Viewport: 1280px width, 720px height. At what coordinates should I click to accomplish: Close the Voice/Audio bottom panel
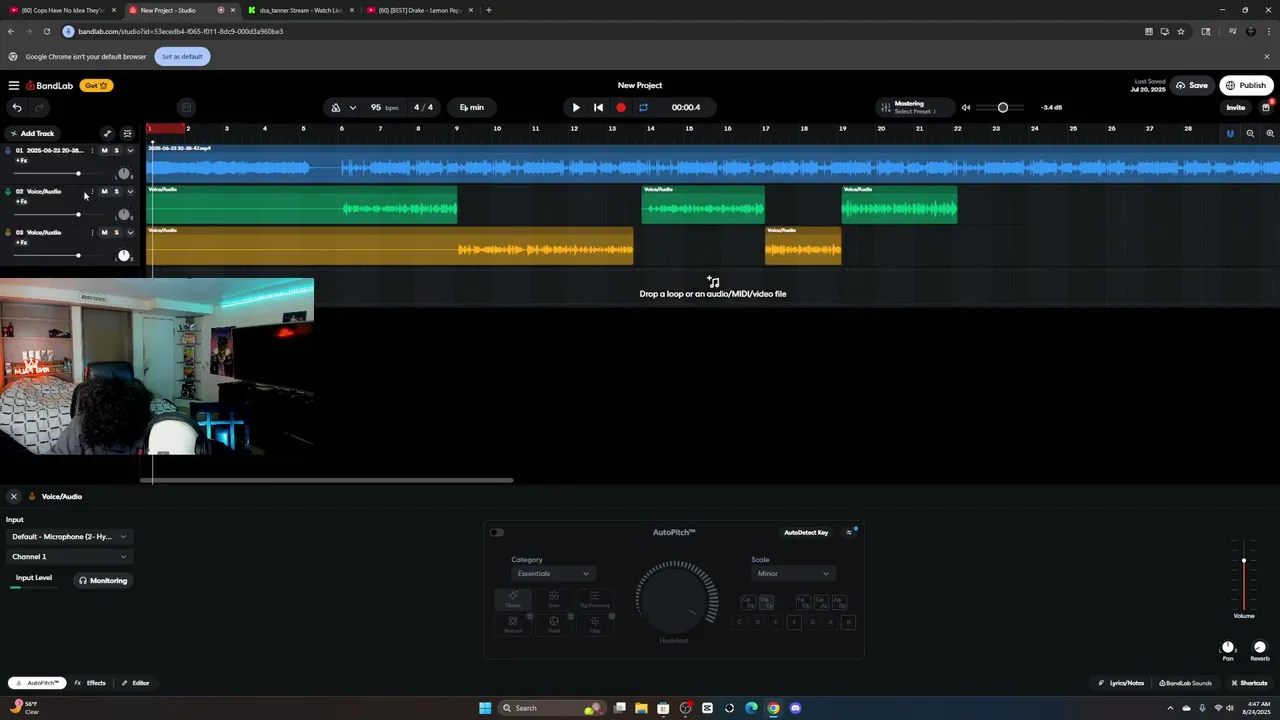(x=13, y=497)
